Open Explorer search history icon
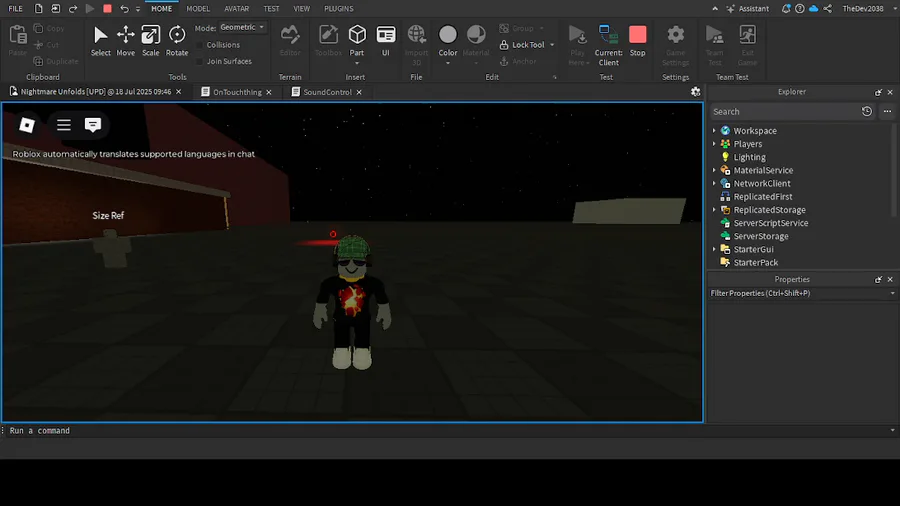The width and height of the screenshot is (900, 506). click(867, 111)
